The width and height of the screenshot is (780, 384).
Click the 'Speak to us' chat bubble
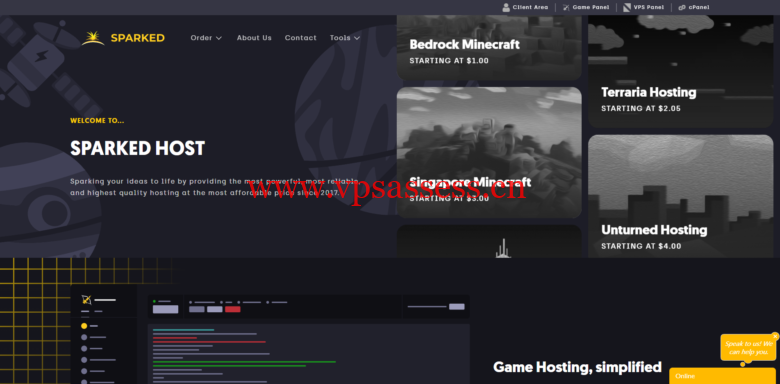tap(748, 348)
